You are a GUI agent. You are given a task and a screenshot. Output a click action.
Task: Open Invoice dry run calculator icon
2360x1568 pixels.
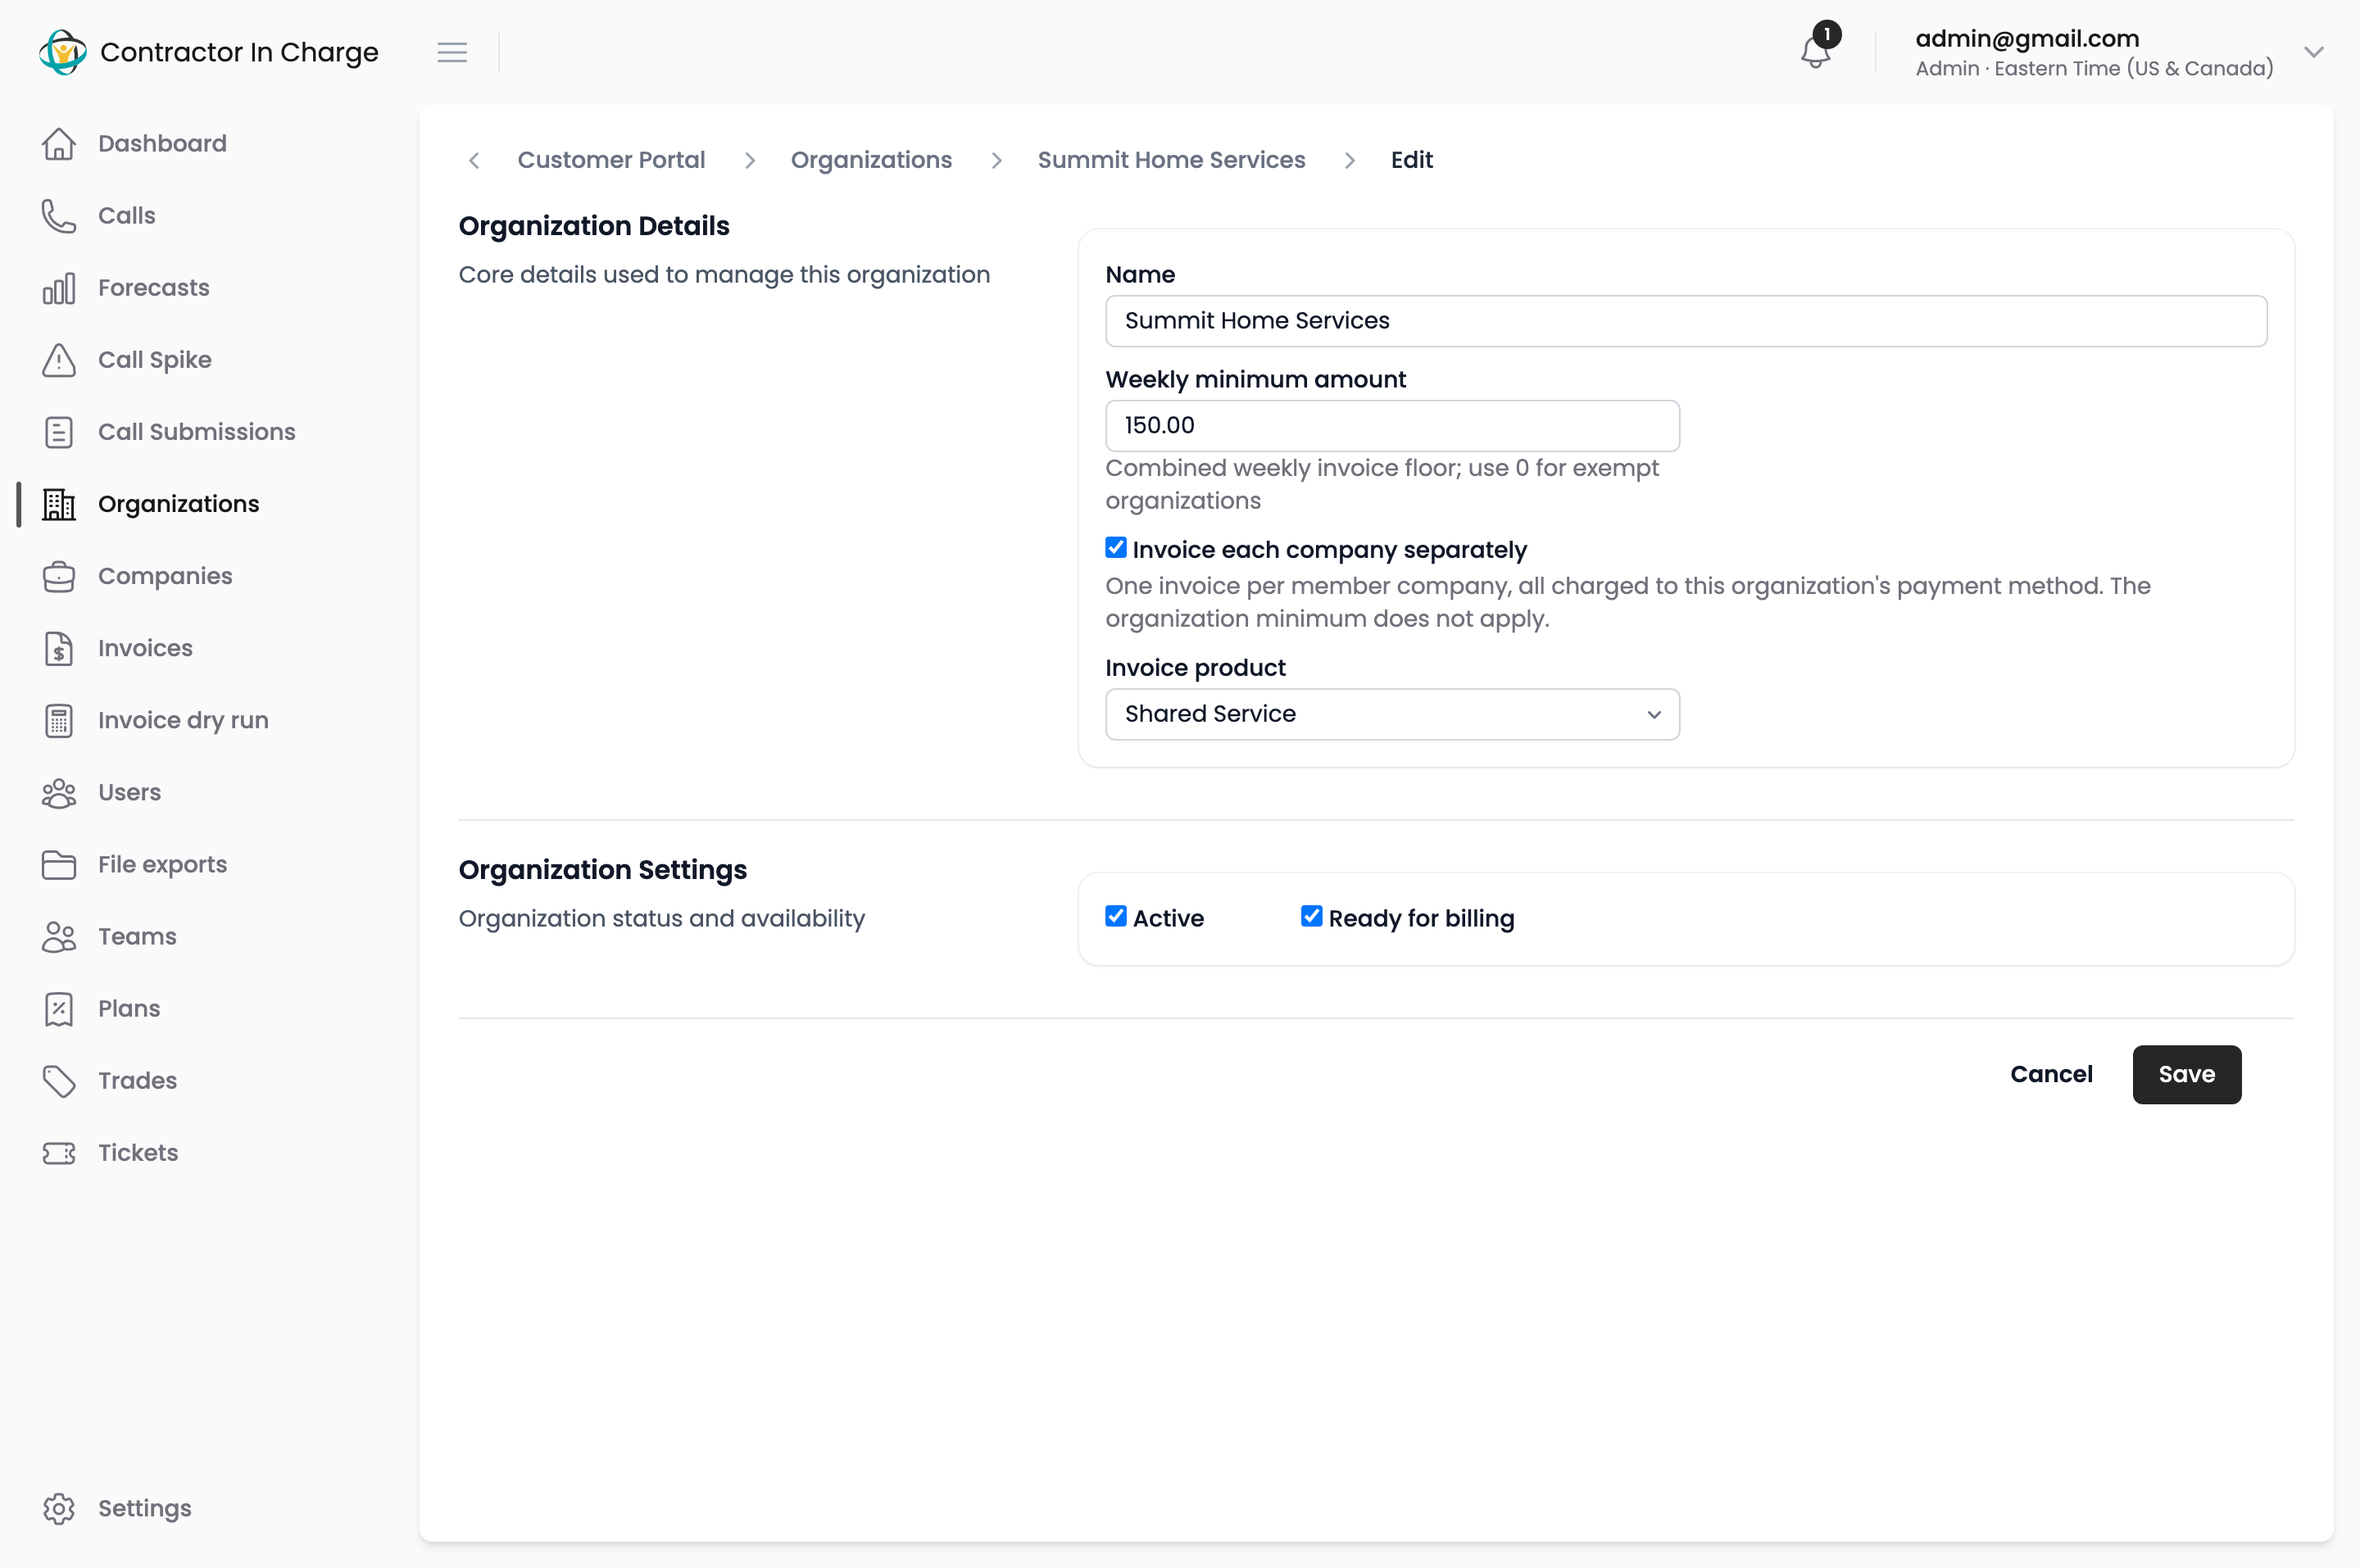click(59, 720)
